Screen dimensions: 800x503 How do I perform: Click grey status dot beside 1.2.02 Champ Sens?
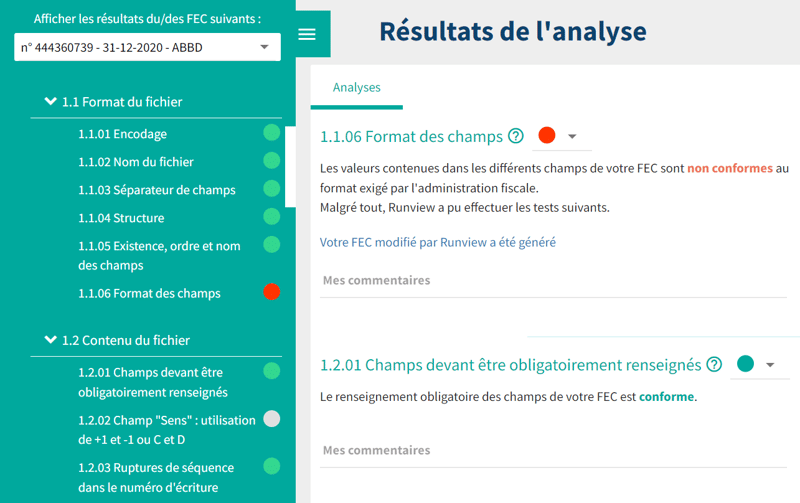click(x=271, y=419)
